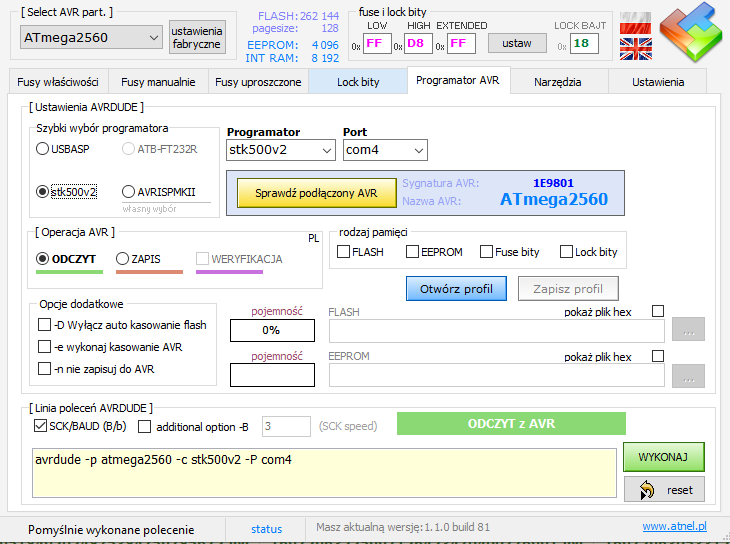Open the FLASH file browse button
Image resolution: width=730 pixels, height=544 pixels.
[688, 329]
